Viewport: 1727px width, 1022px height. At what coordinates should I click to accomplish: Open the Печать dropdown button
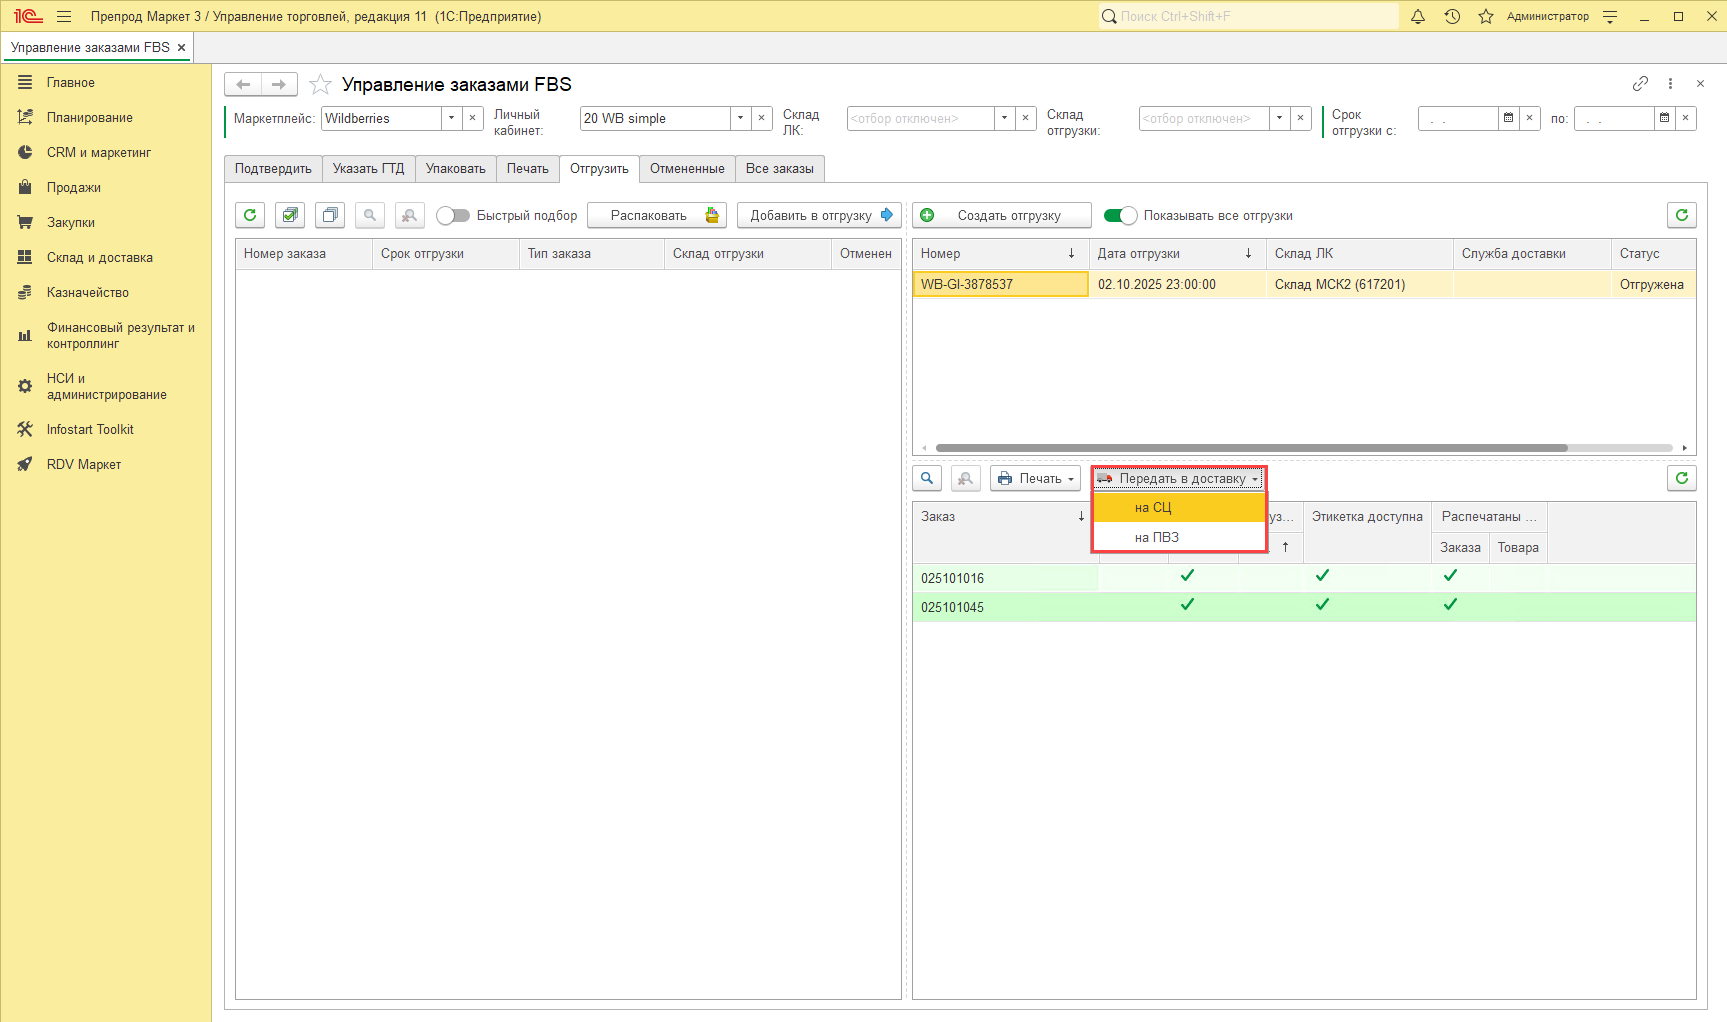(1035, 479)
